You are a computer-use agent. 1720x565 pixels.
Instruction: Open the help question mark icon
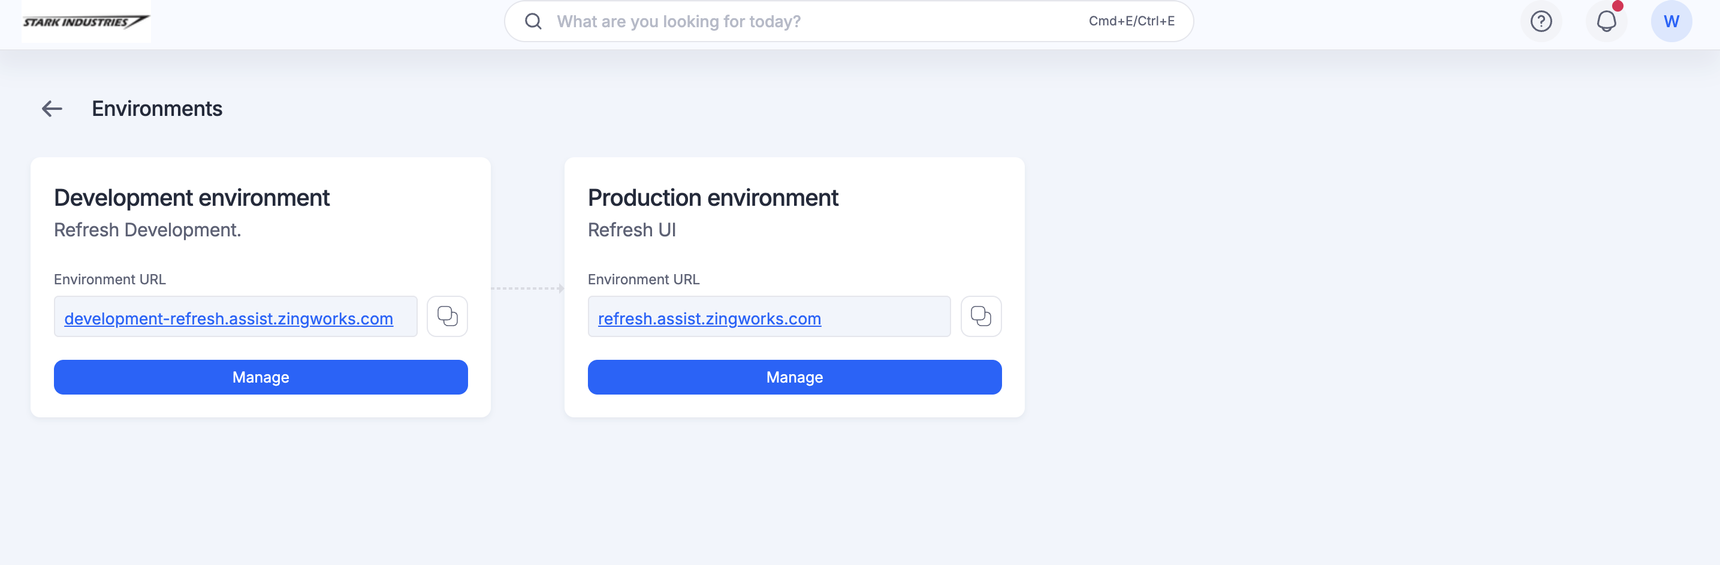1541,21
